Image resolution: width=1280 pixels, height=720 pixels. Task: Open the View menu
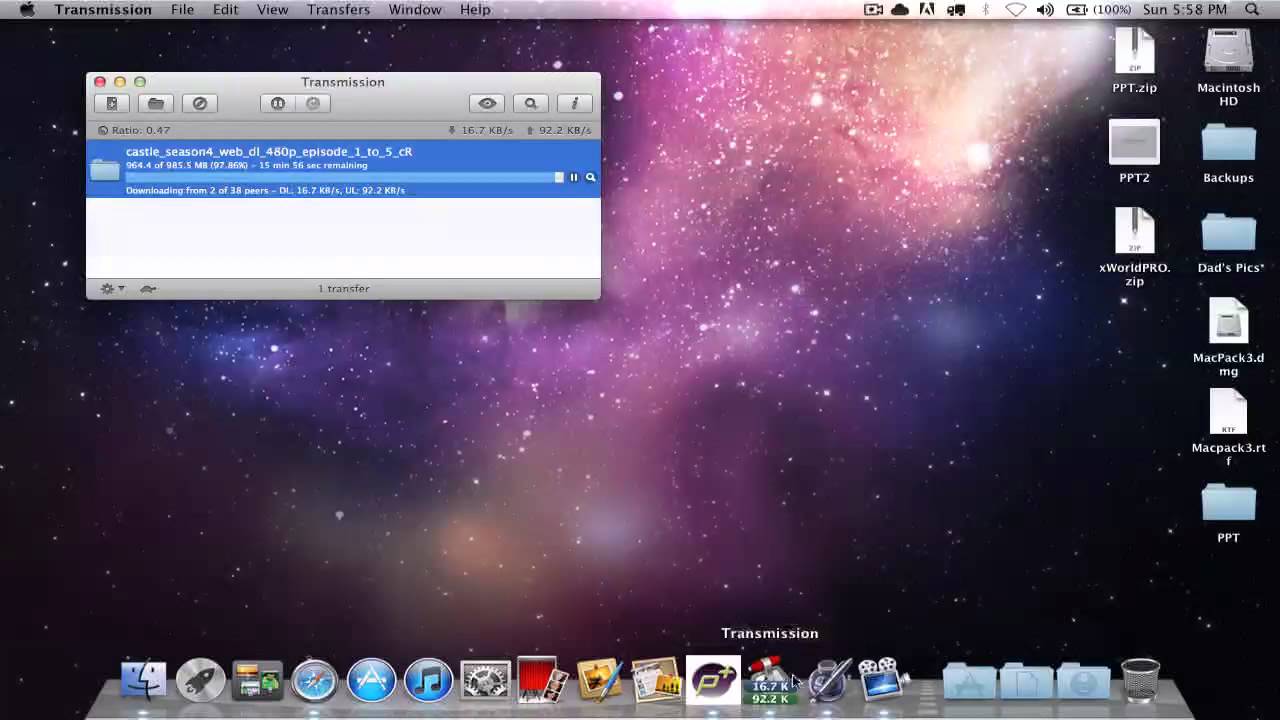(x=272, y=9)
